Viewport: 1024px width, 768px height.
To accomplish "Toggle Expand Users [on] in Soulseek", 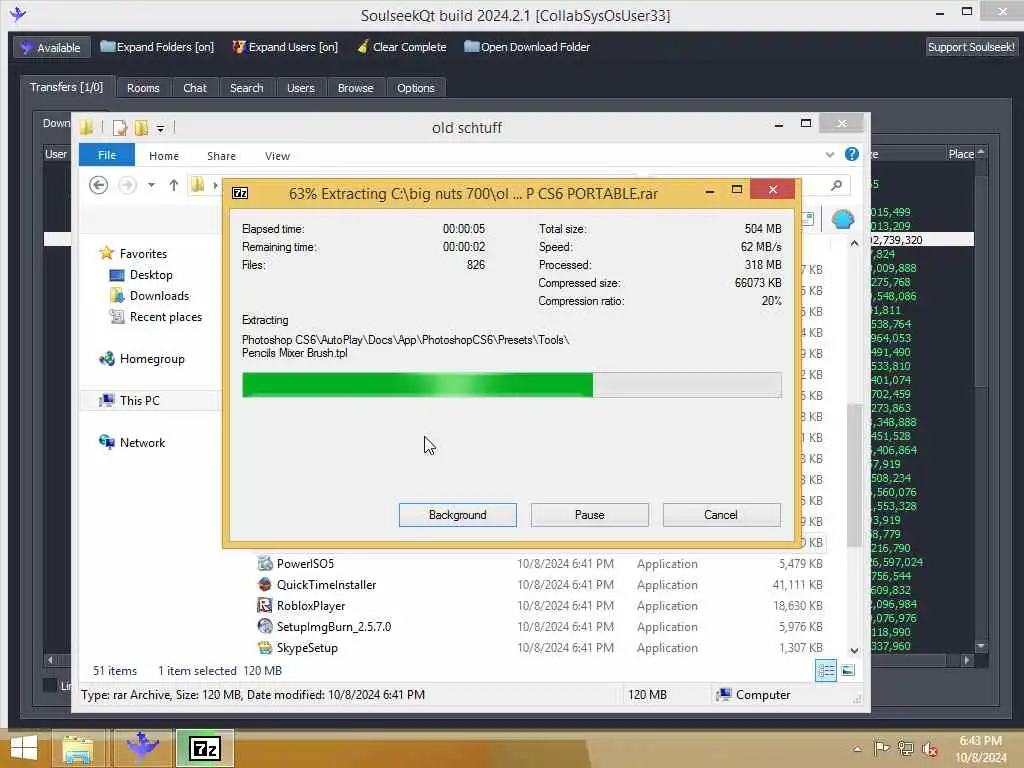I will pos(285,47).
